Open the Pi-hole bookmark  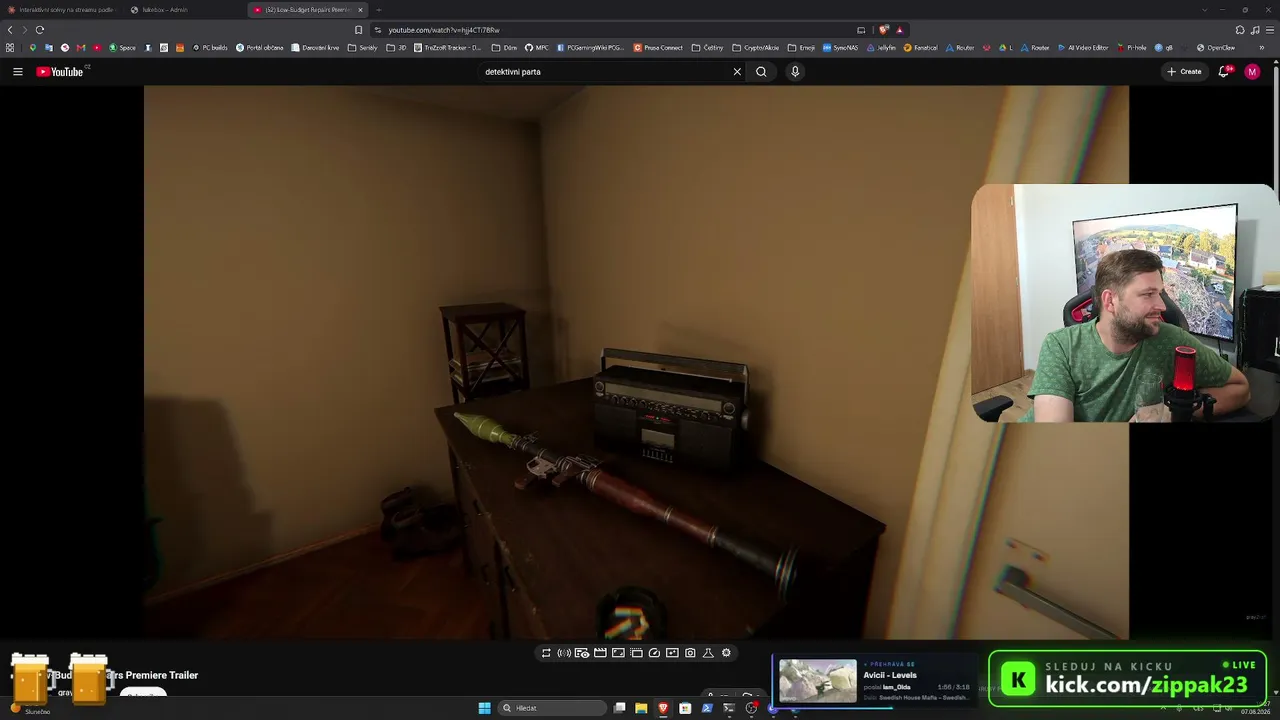1132,48
